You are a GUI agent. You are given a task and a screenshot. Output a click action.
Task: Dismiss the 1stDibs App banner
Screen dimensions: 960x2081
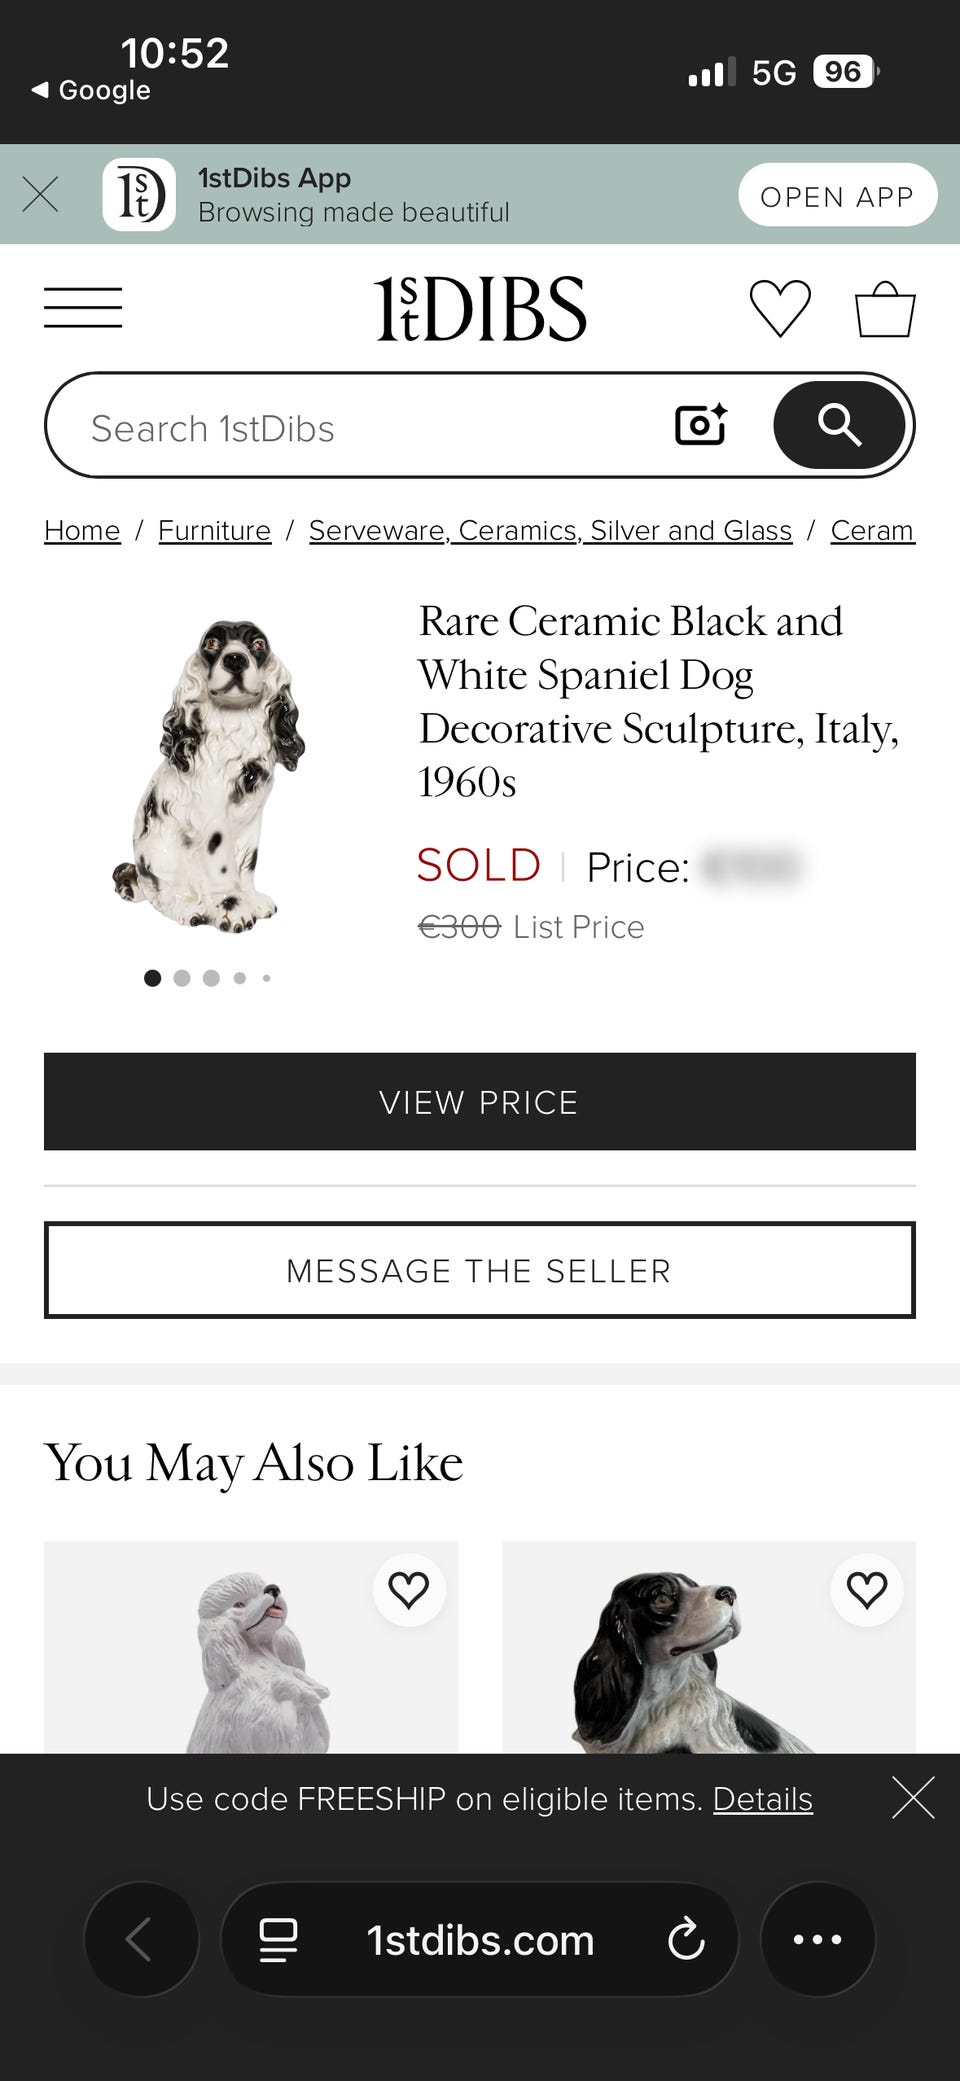[x=40, y=194]
